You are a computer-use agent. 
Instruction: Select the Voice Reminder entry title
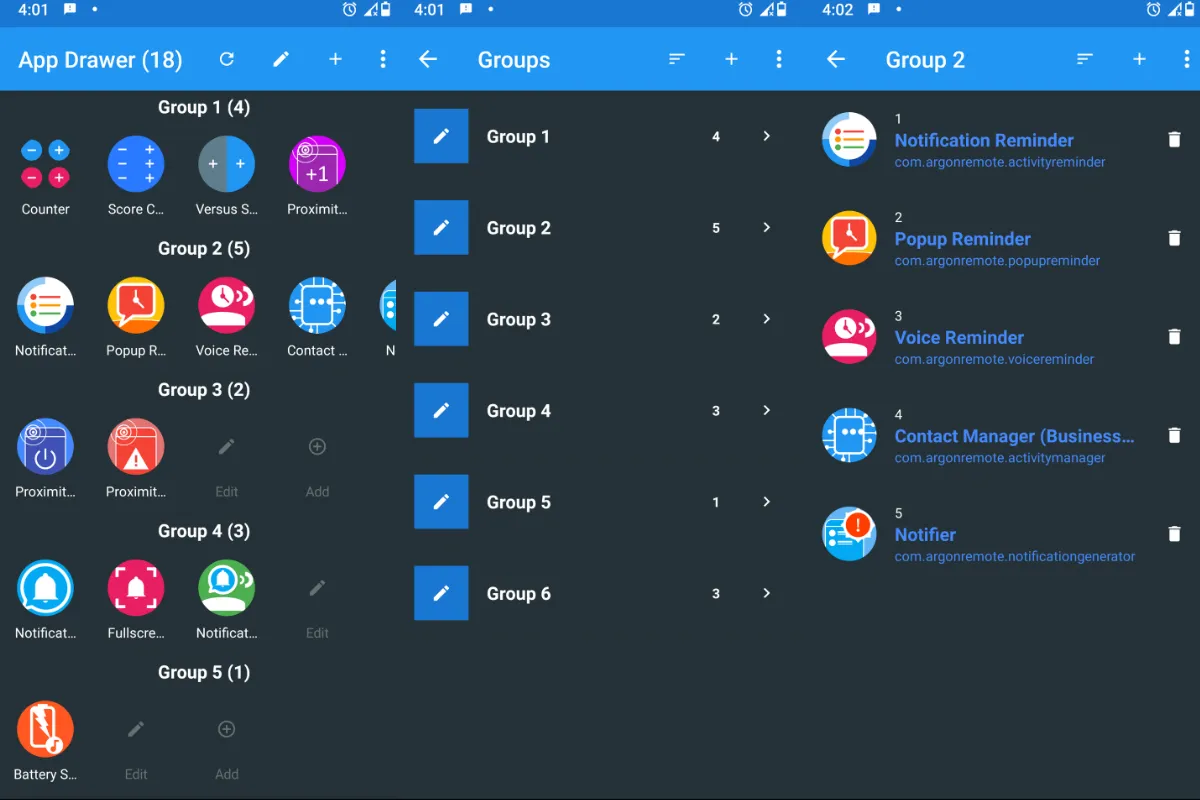coord(959,338)
